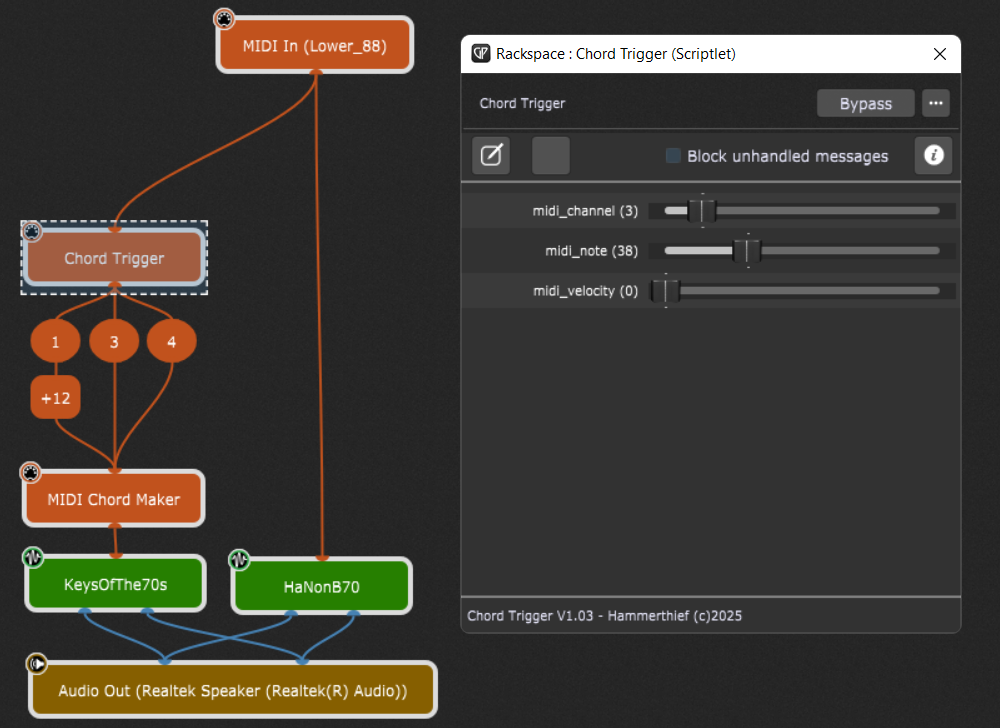Open the scriptlet code editor icon
Image resolution: width=1000 pixels, height=728 pixels.
tap(491, 155)
